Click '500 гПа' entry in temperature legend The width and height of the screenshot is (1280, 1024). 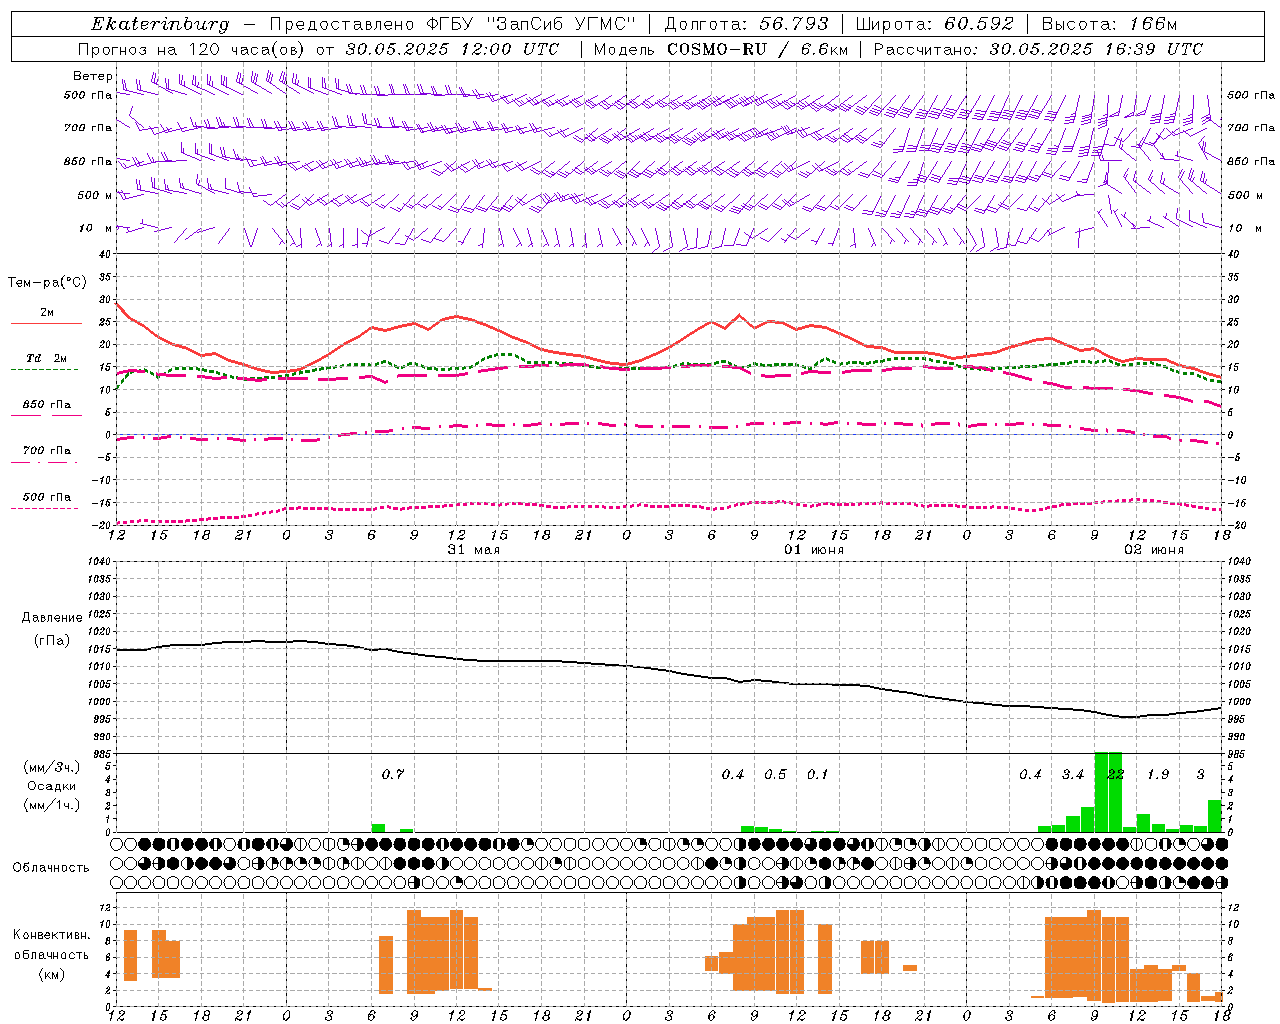(x=47, y=497)
